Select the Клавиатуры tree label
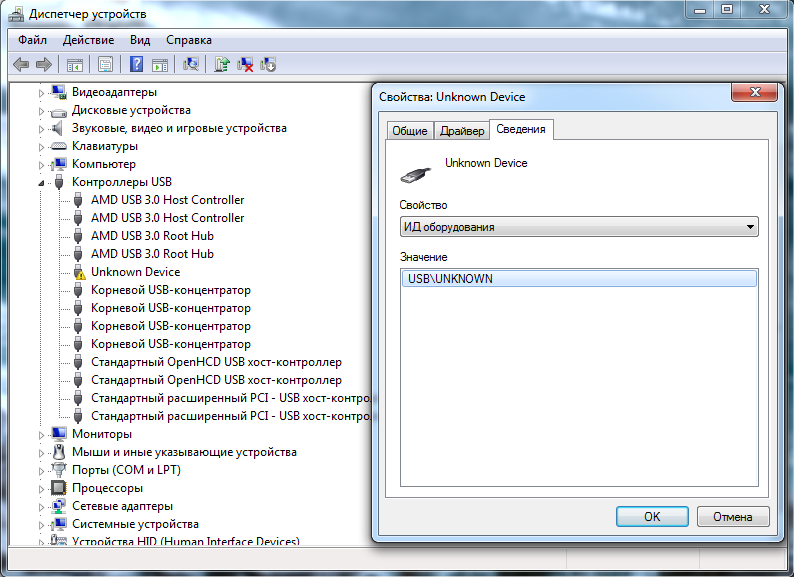 [105, 146]
